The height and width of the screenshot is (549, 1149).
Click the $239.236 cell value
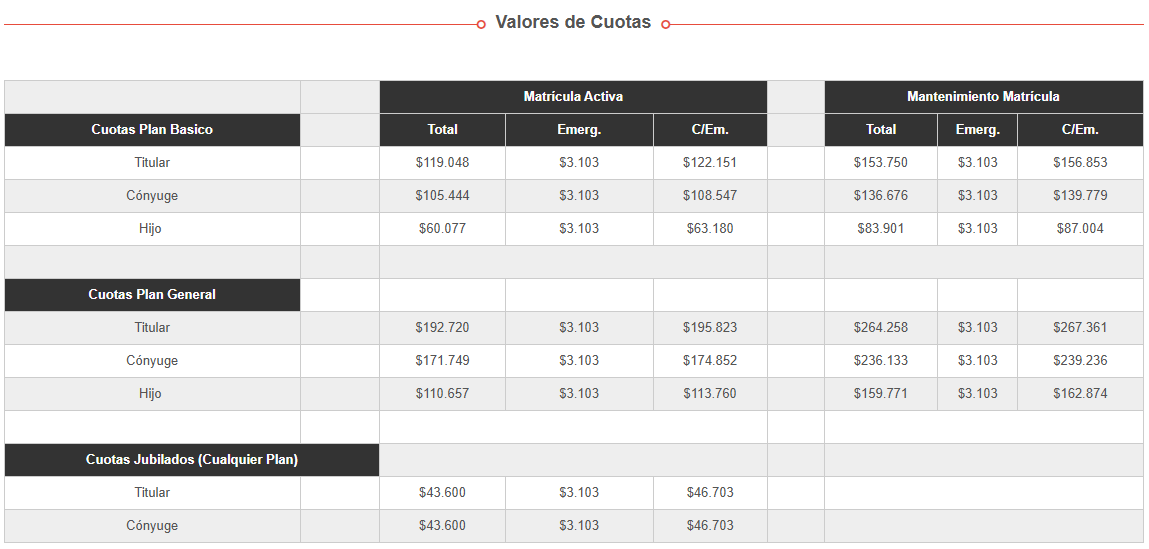1080,361
